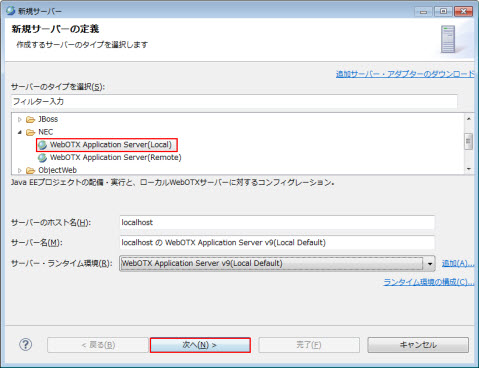Expand the JBoss tree node
The width and height of the screenshot is (479, 368).
click(x=20, y=119)
